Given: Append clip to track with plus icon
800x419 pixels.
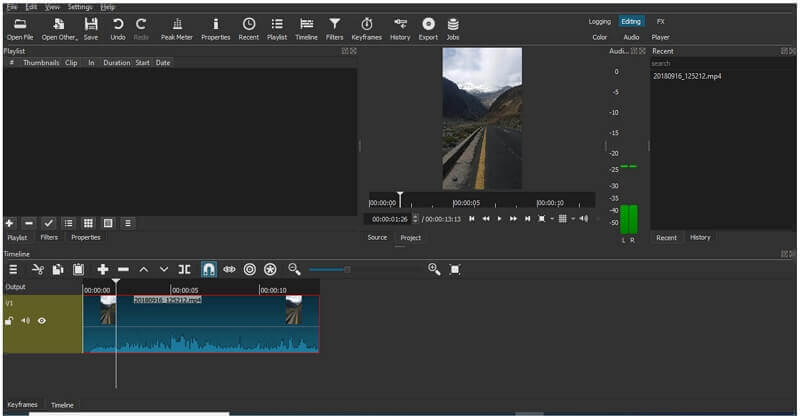Looking at the screenshot, I should tap(103, 269).
